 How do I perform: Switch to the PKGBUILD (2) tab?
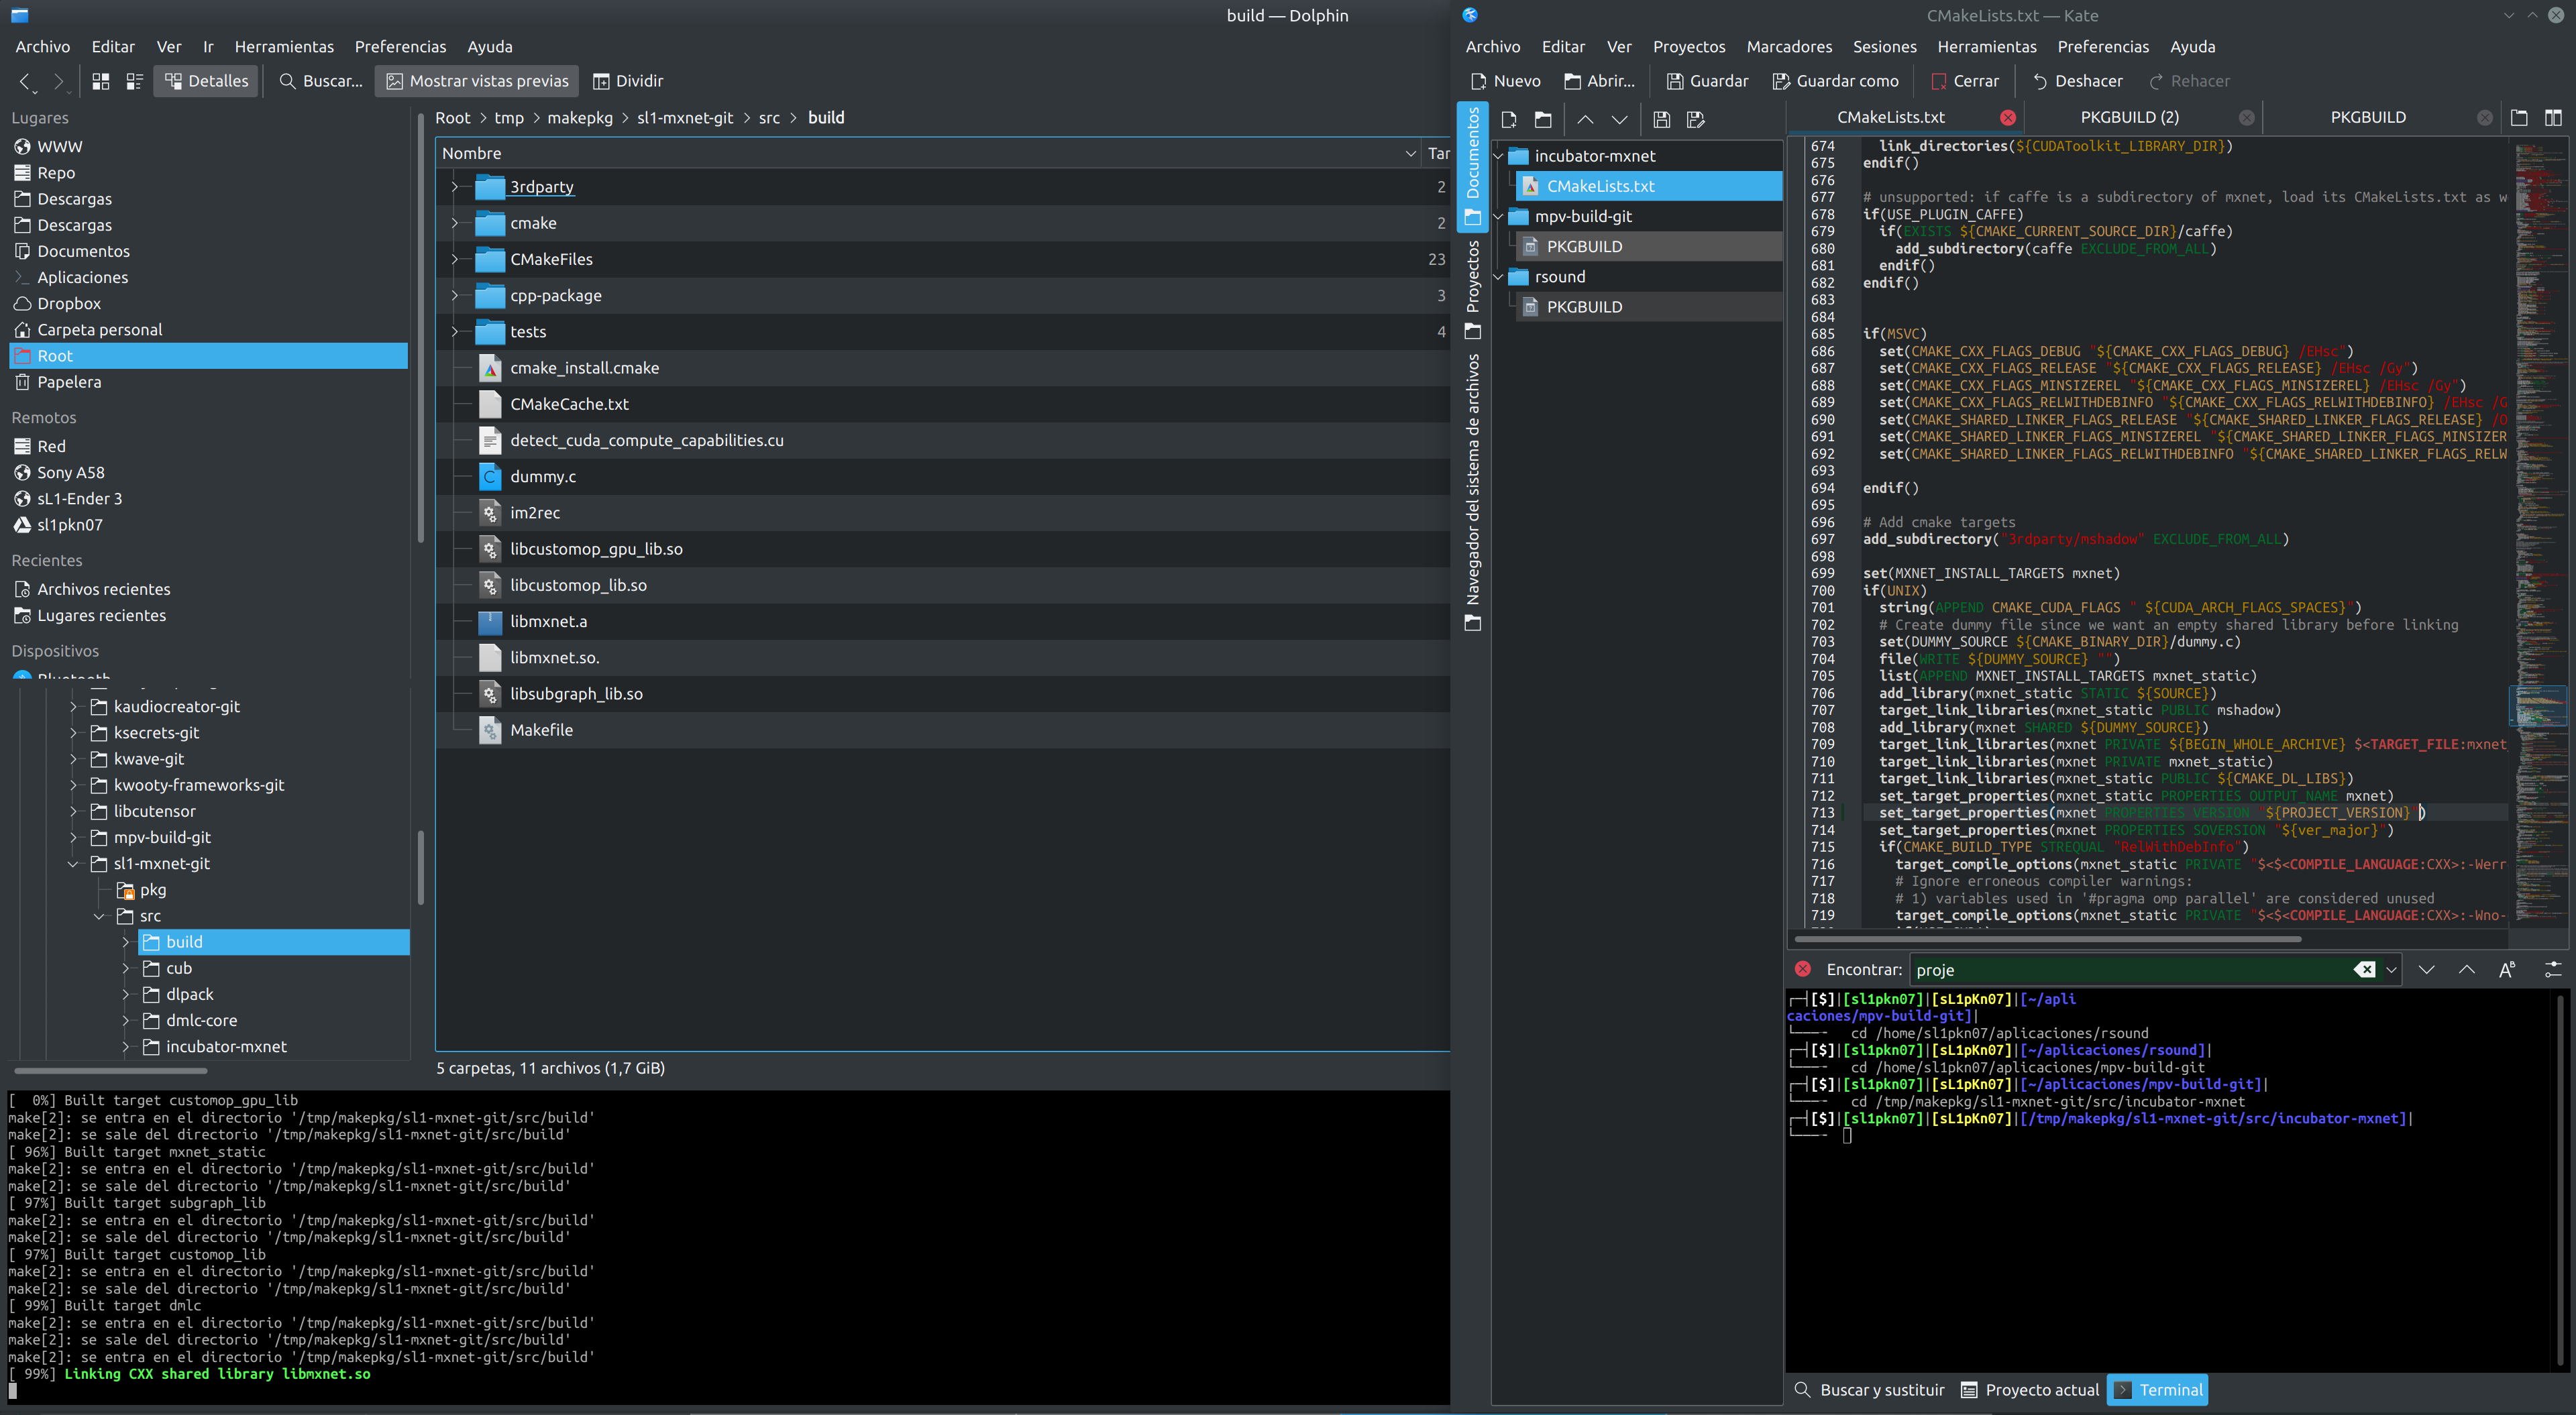[2129, 117]
